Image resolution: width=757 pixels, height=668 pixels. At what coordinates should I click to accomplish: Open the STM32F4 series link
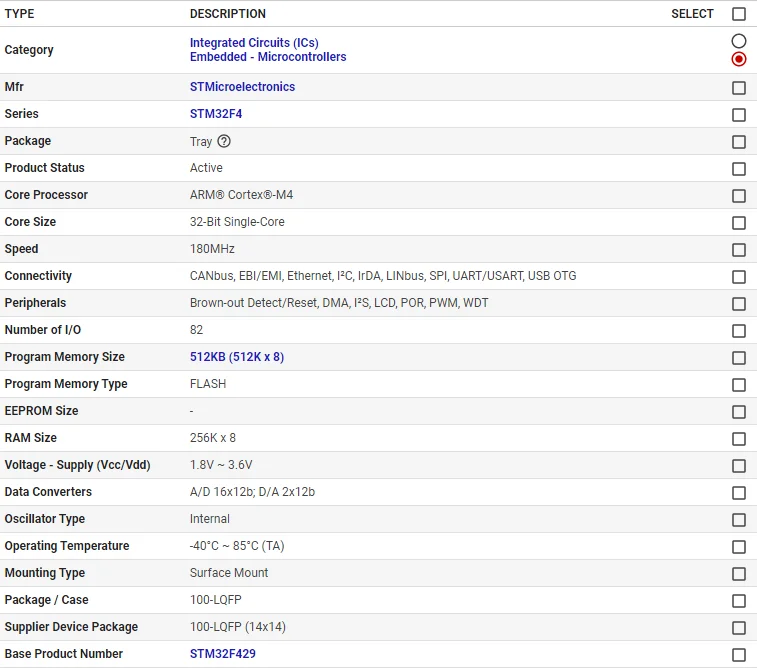click(x=216, y=114)
